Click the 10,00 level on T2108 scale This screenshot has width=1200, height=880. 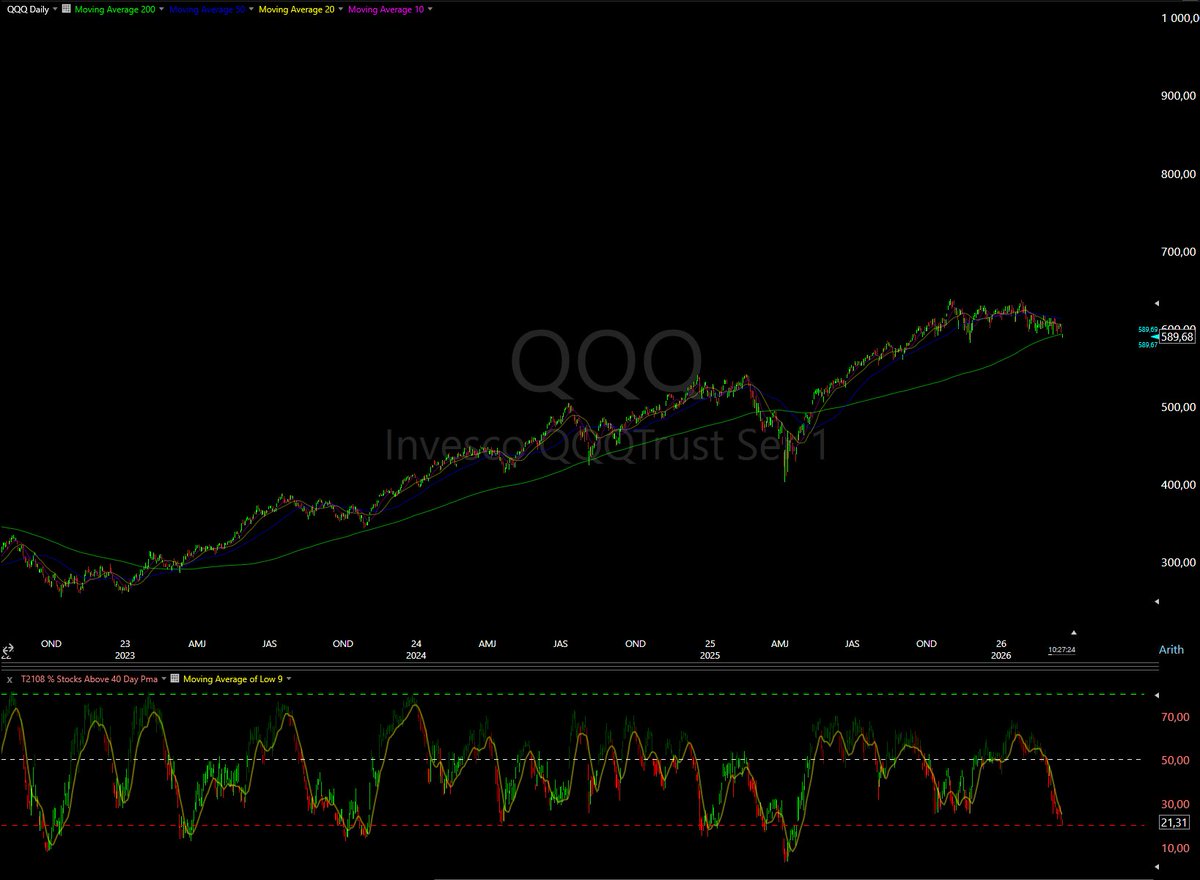coord(1175,848)
